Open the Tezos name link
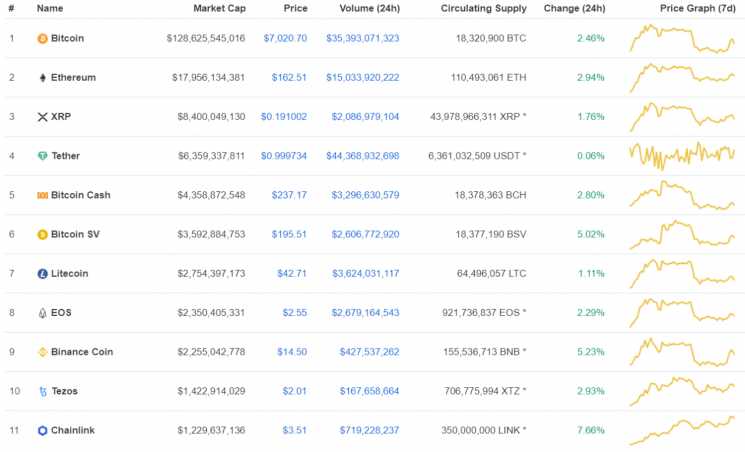Viewport: 745px width, 452px height. click(65, 391)
